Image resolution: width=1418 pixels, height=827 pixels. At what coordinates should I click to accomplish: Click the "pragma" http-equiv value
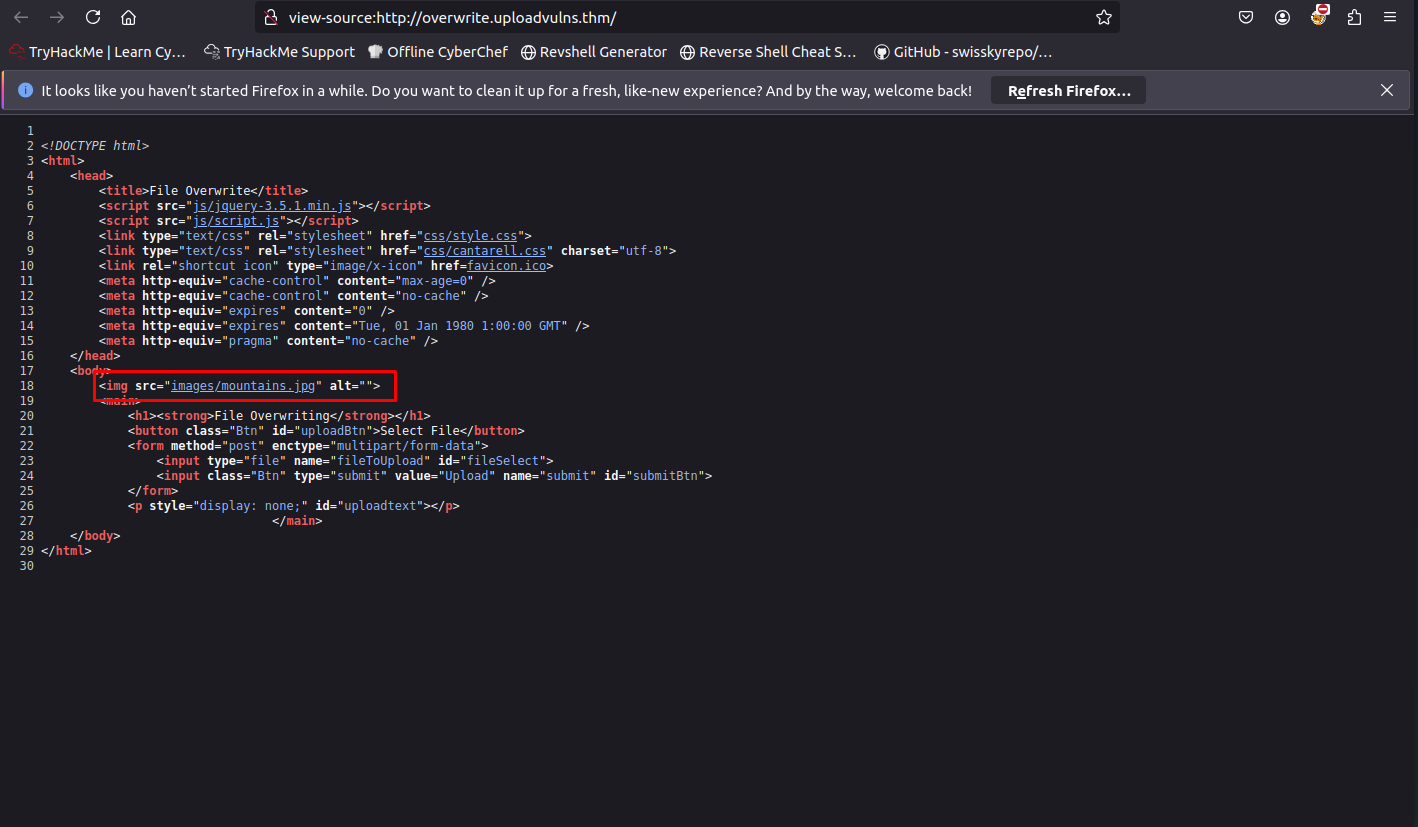[x=250, y=341]
